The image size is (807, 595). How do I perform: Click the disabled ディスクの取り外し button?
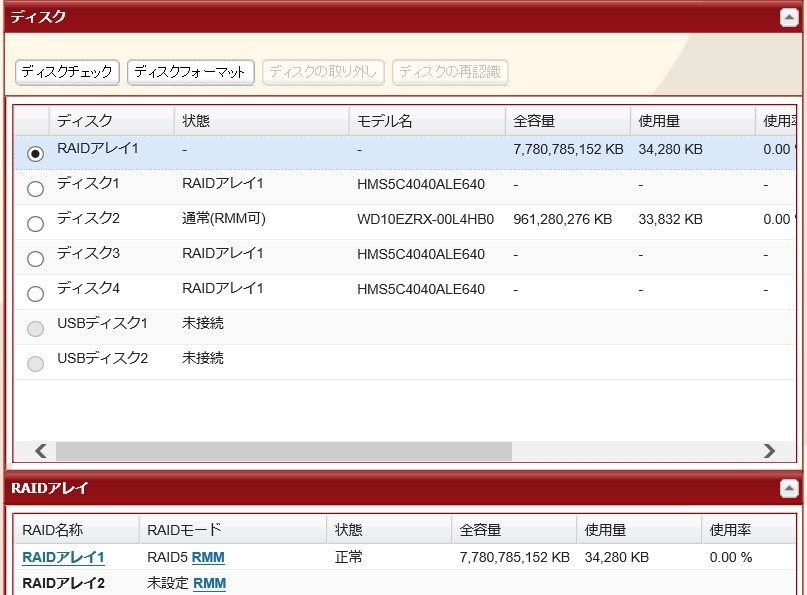coord(323,72)
